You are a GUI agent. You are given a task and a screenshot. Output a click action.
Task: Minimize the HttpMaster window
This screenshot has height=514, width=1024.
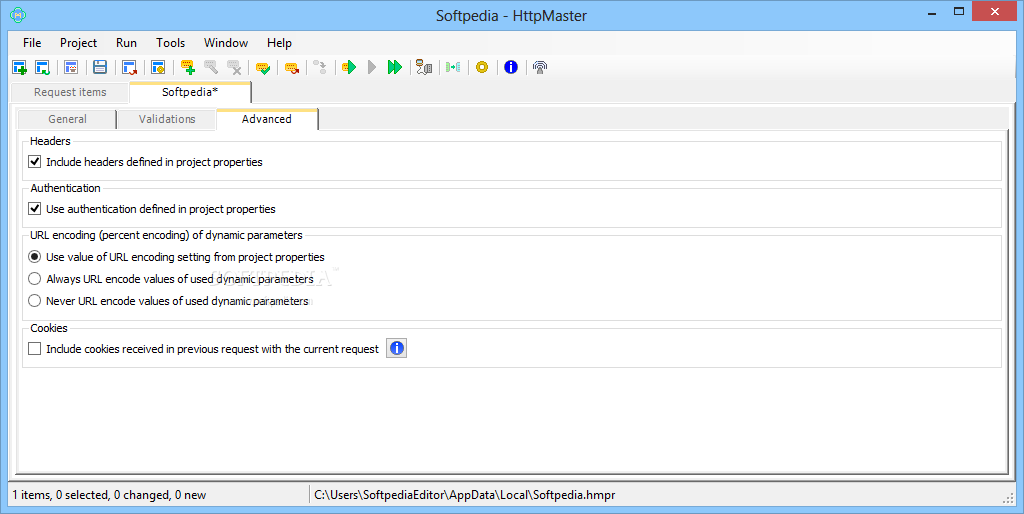tap(932, 12)
